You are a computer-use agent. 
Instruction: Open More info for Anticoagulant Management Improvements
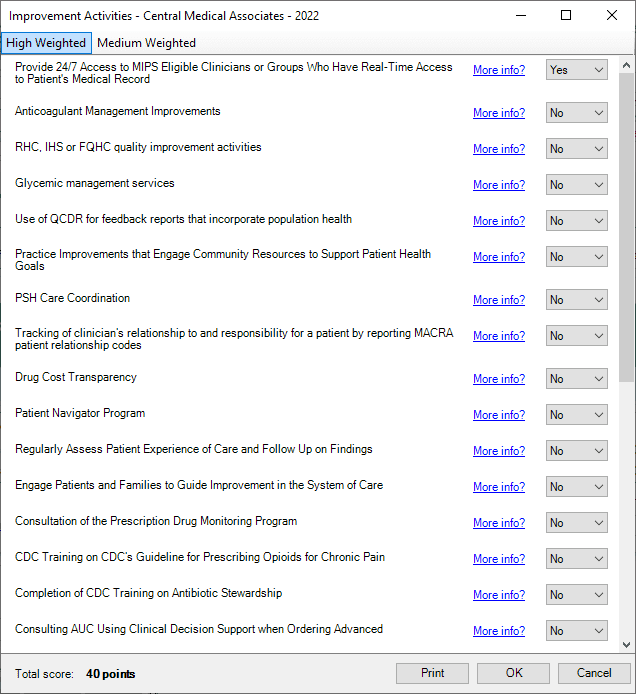pyautogui.click(x=498, y=113)
